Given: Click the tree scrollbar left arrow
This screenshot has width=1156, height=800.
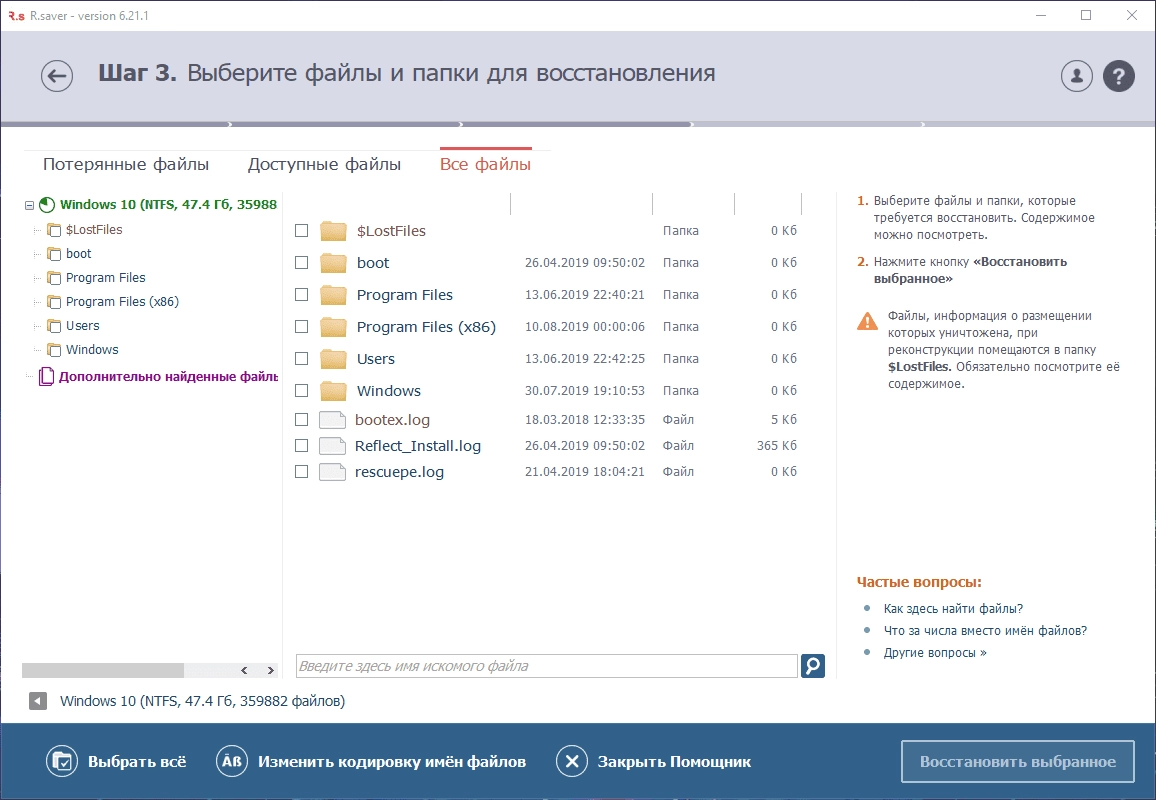Looking at the screenshot, I should pyautogui.click(x=244, y=670).
